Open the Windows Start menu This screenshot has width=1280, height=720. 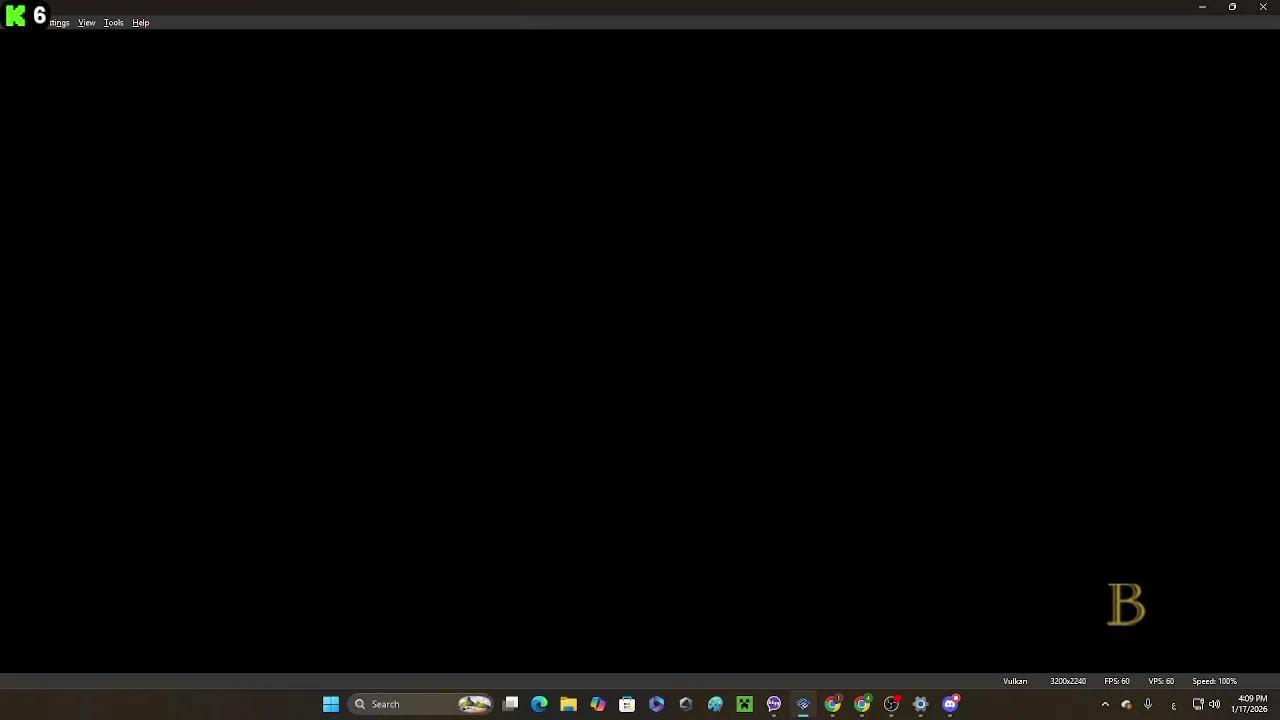pyautogui.click(x=331, y=704)
